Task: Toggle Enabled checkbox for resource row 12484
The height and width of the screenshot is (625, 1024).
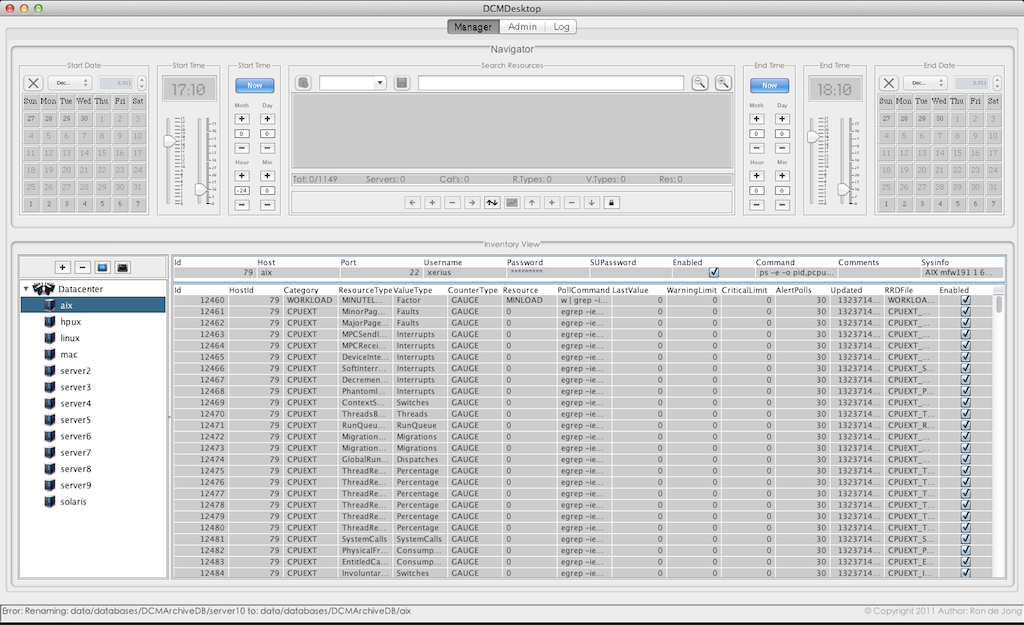Action: click(x=965, y=573)
